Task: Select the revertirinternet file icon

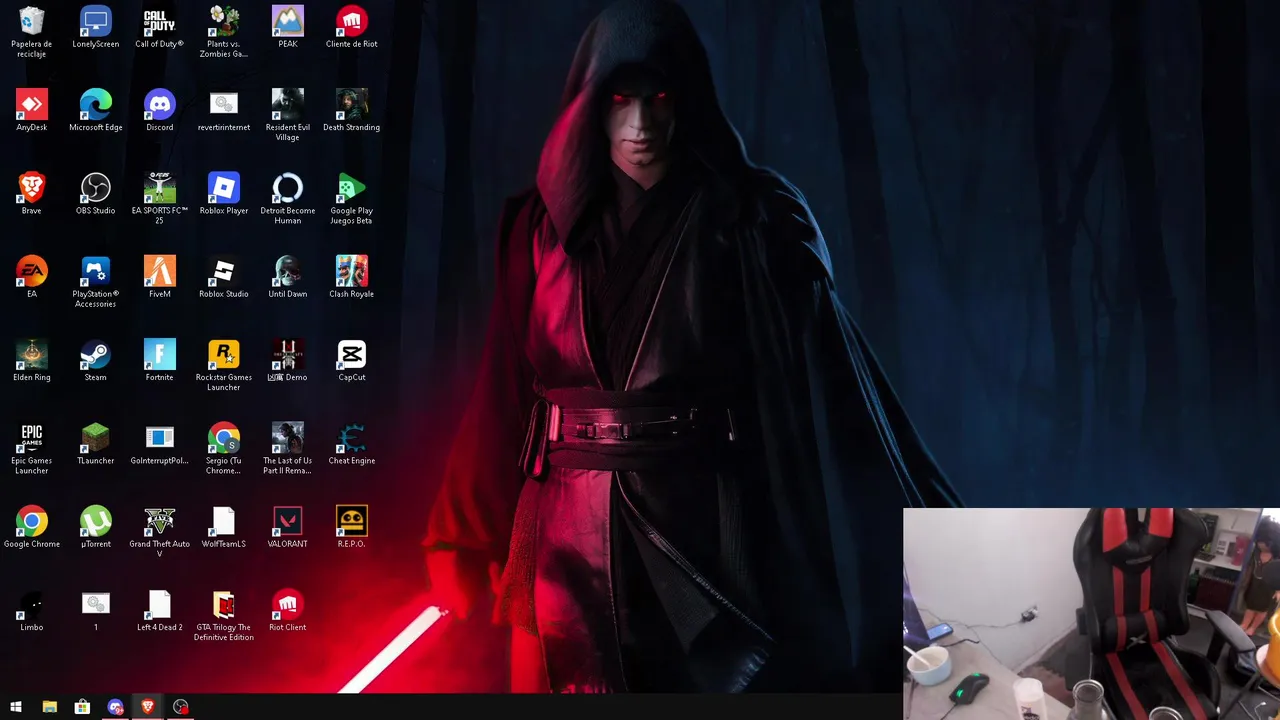Action: click(x=223, y=104)
